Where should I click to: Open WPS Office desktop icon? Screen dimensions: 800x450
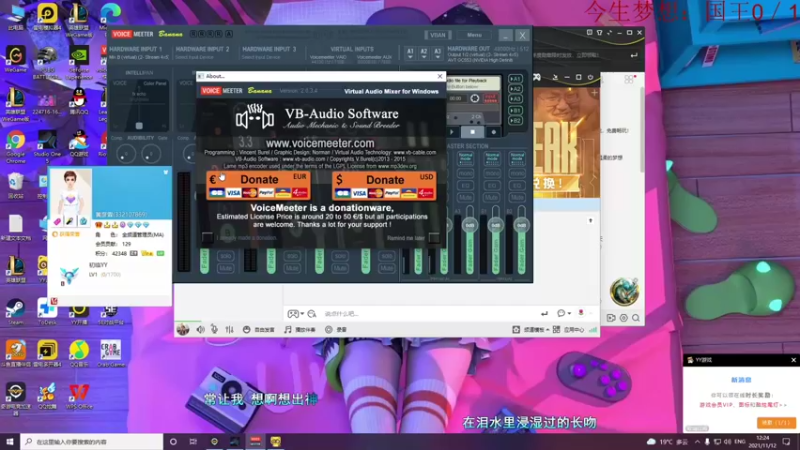tap(79, 396)
